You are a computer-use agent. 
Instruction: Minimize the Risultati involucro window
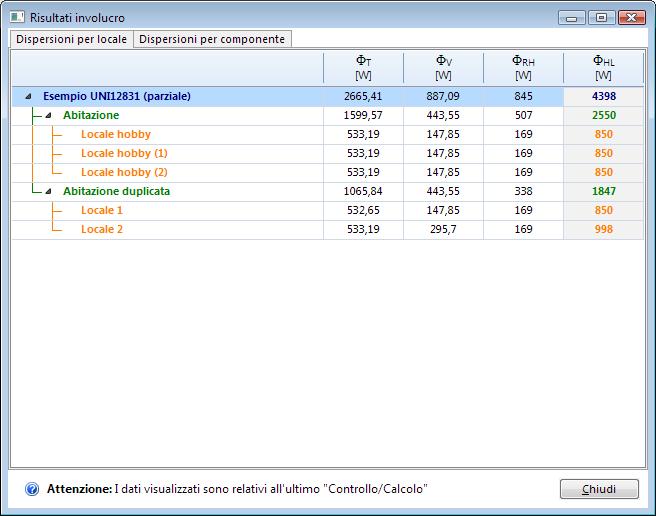coord(573,17)
